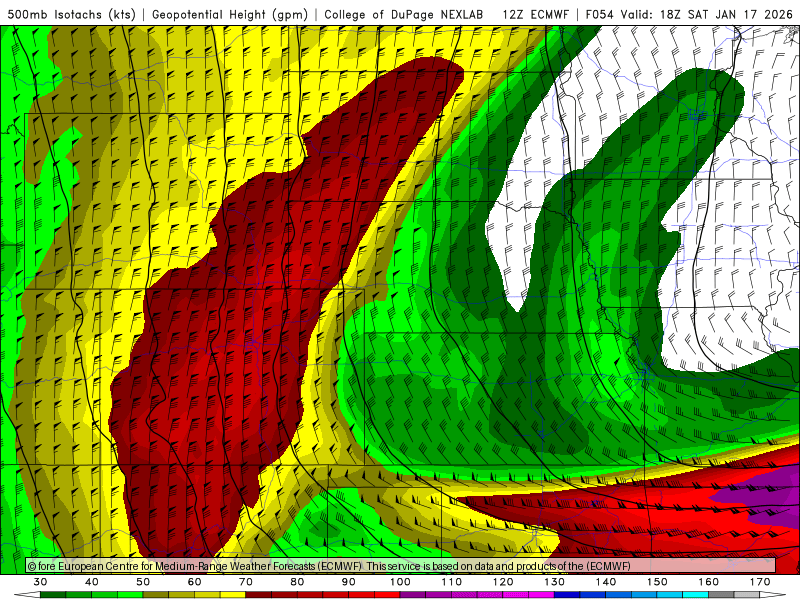Click the '130' label on the color scale

tap(555, 582)
